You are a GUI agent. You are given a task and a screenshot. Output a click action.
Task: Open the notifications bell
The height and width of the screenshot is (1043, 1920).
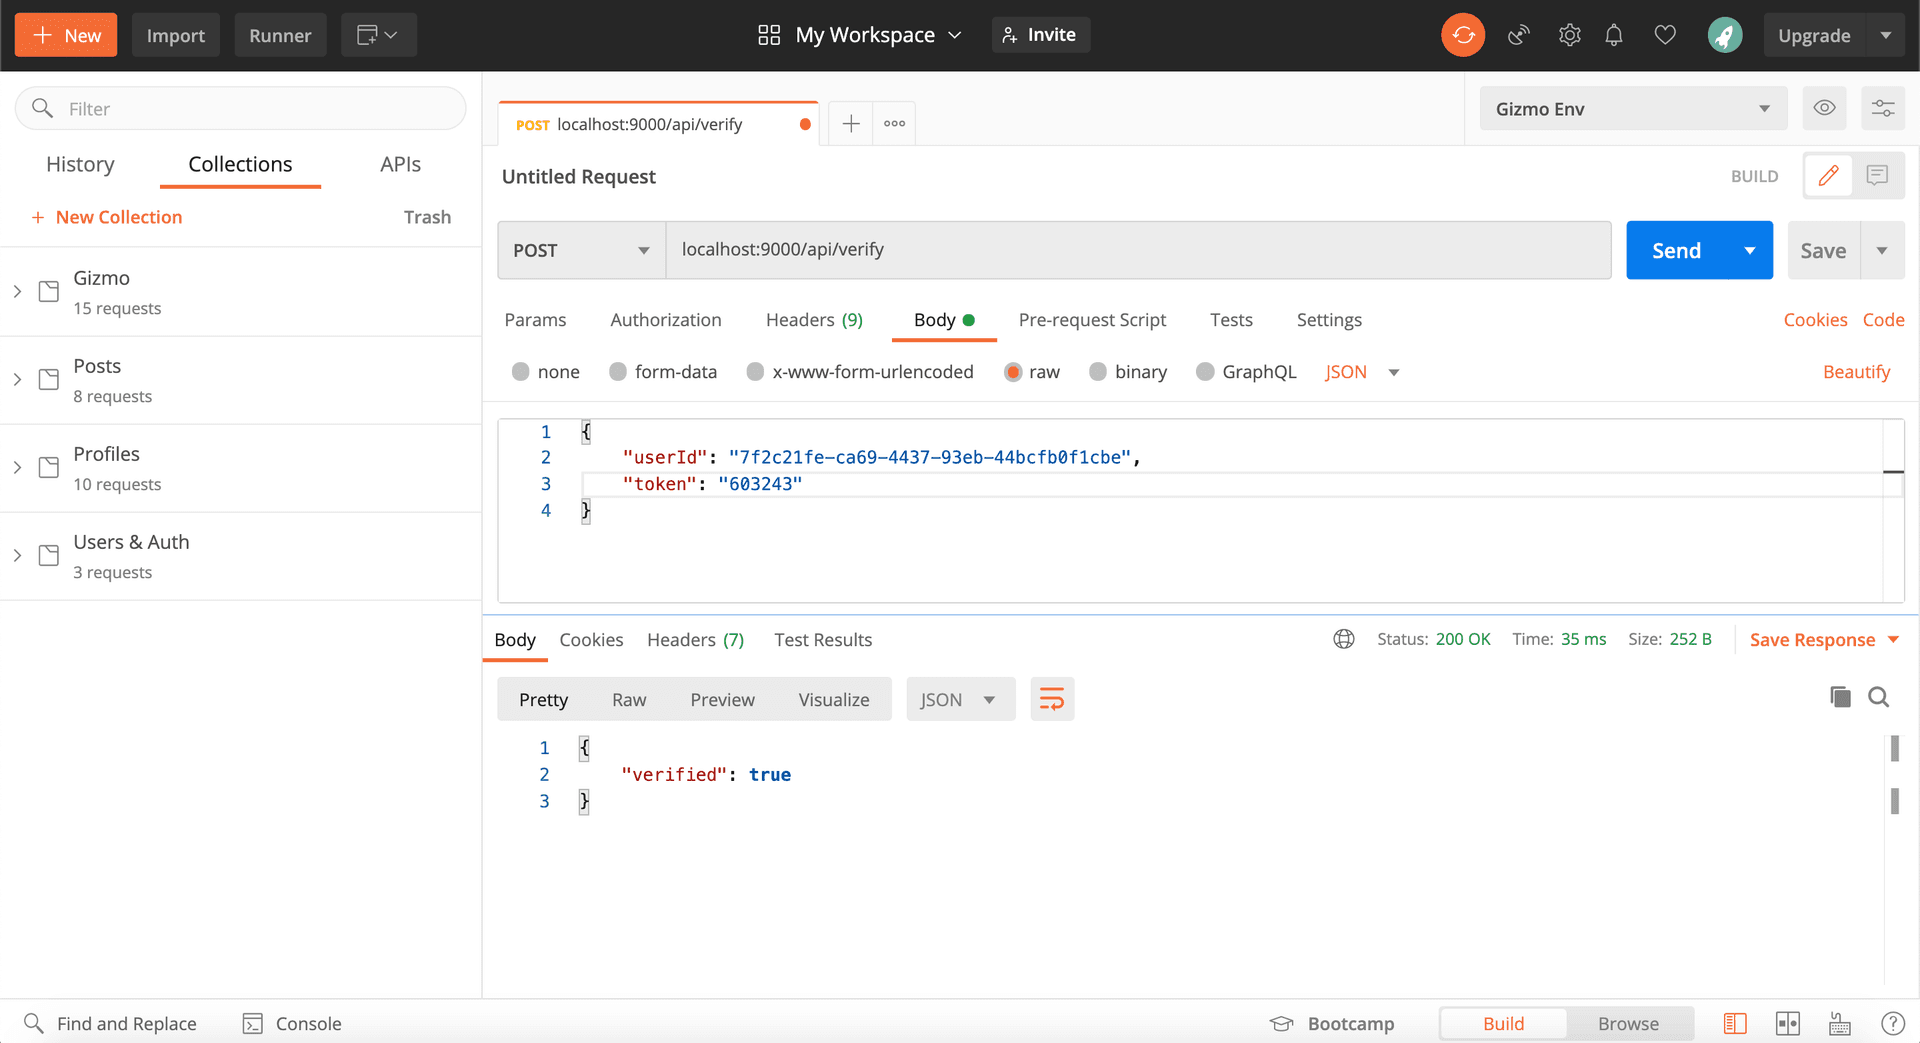click(1614, 35)
